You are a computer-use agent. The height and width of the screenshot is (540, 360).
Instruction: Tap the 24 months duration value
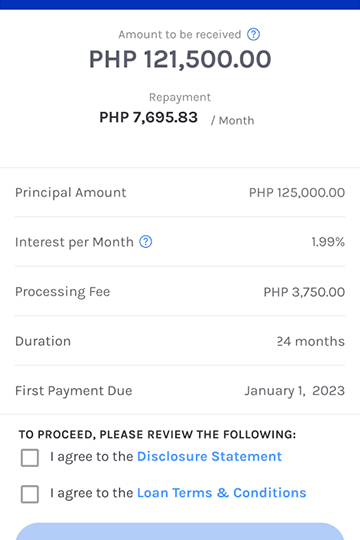click(311, 341)
